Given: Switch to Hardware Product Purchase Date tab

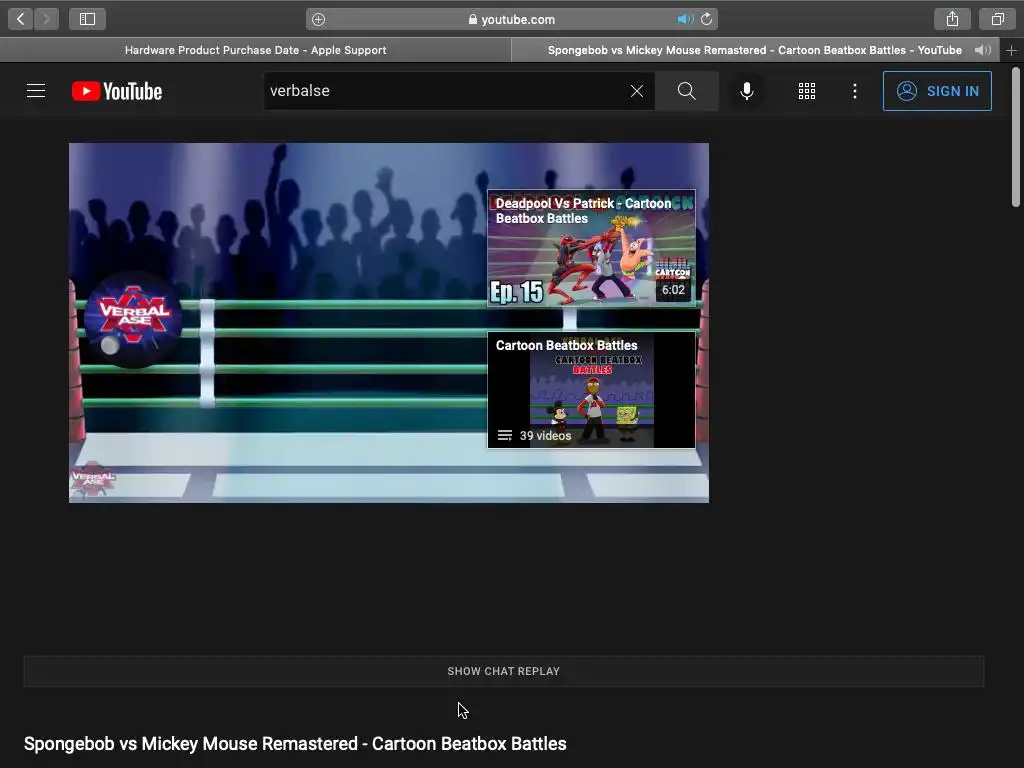Looking at the screenshot, I should click(x=255, y=50).
